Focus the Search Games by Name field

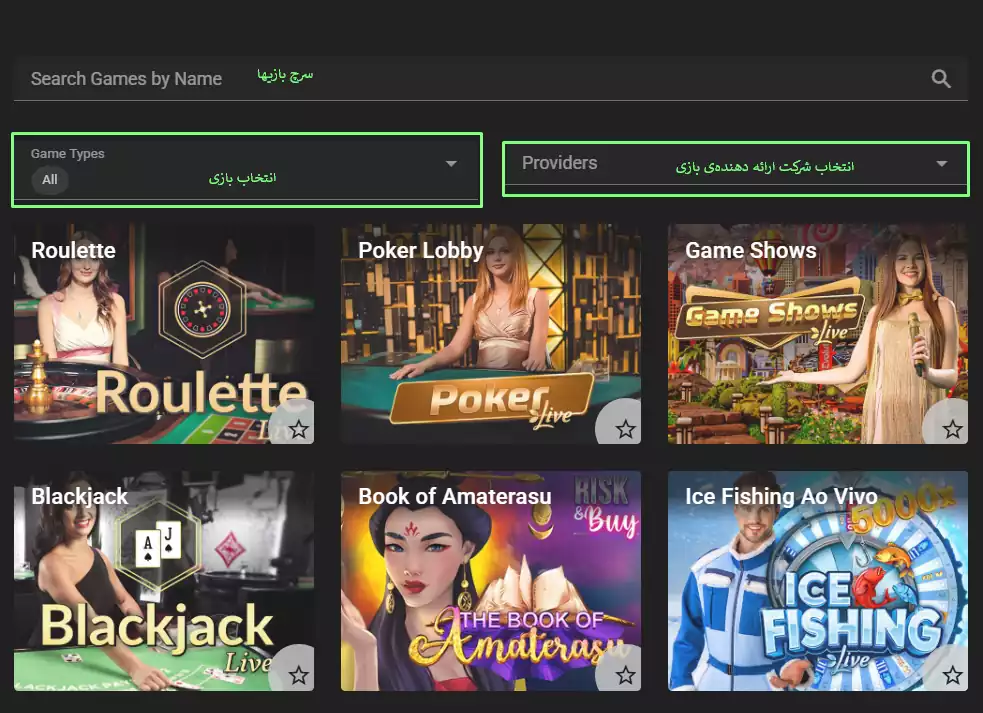491,79
